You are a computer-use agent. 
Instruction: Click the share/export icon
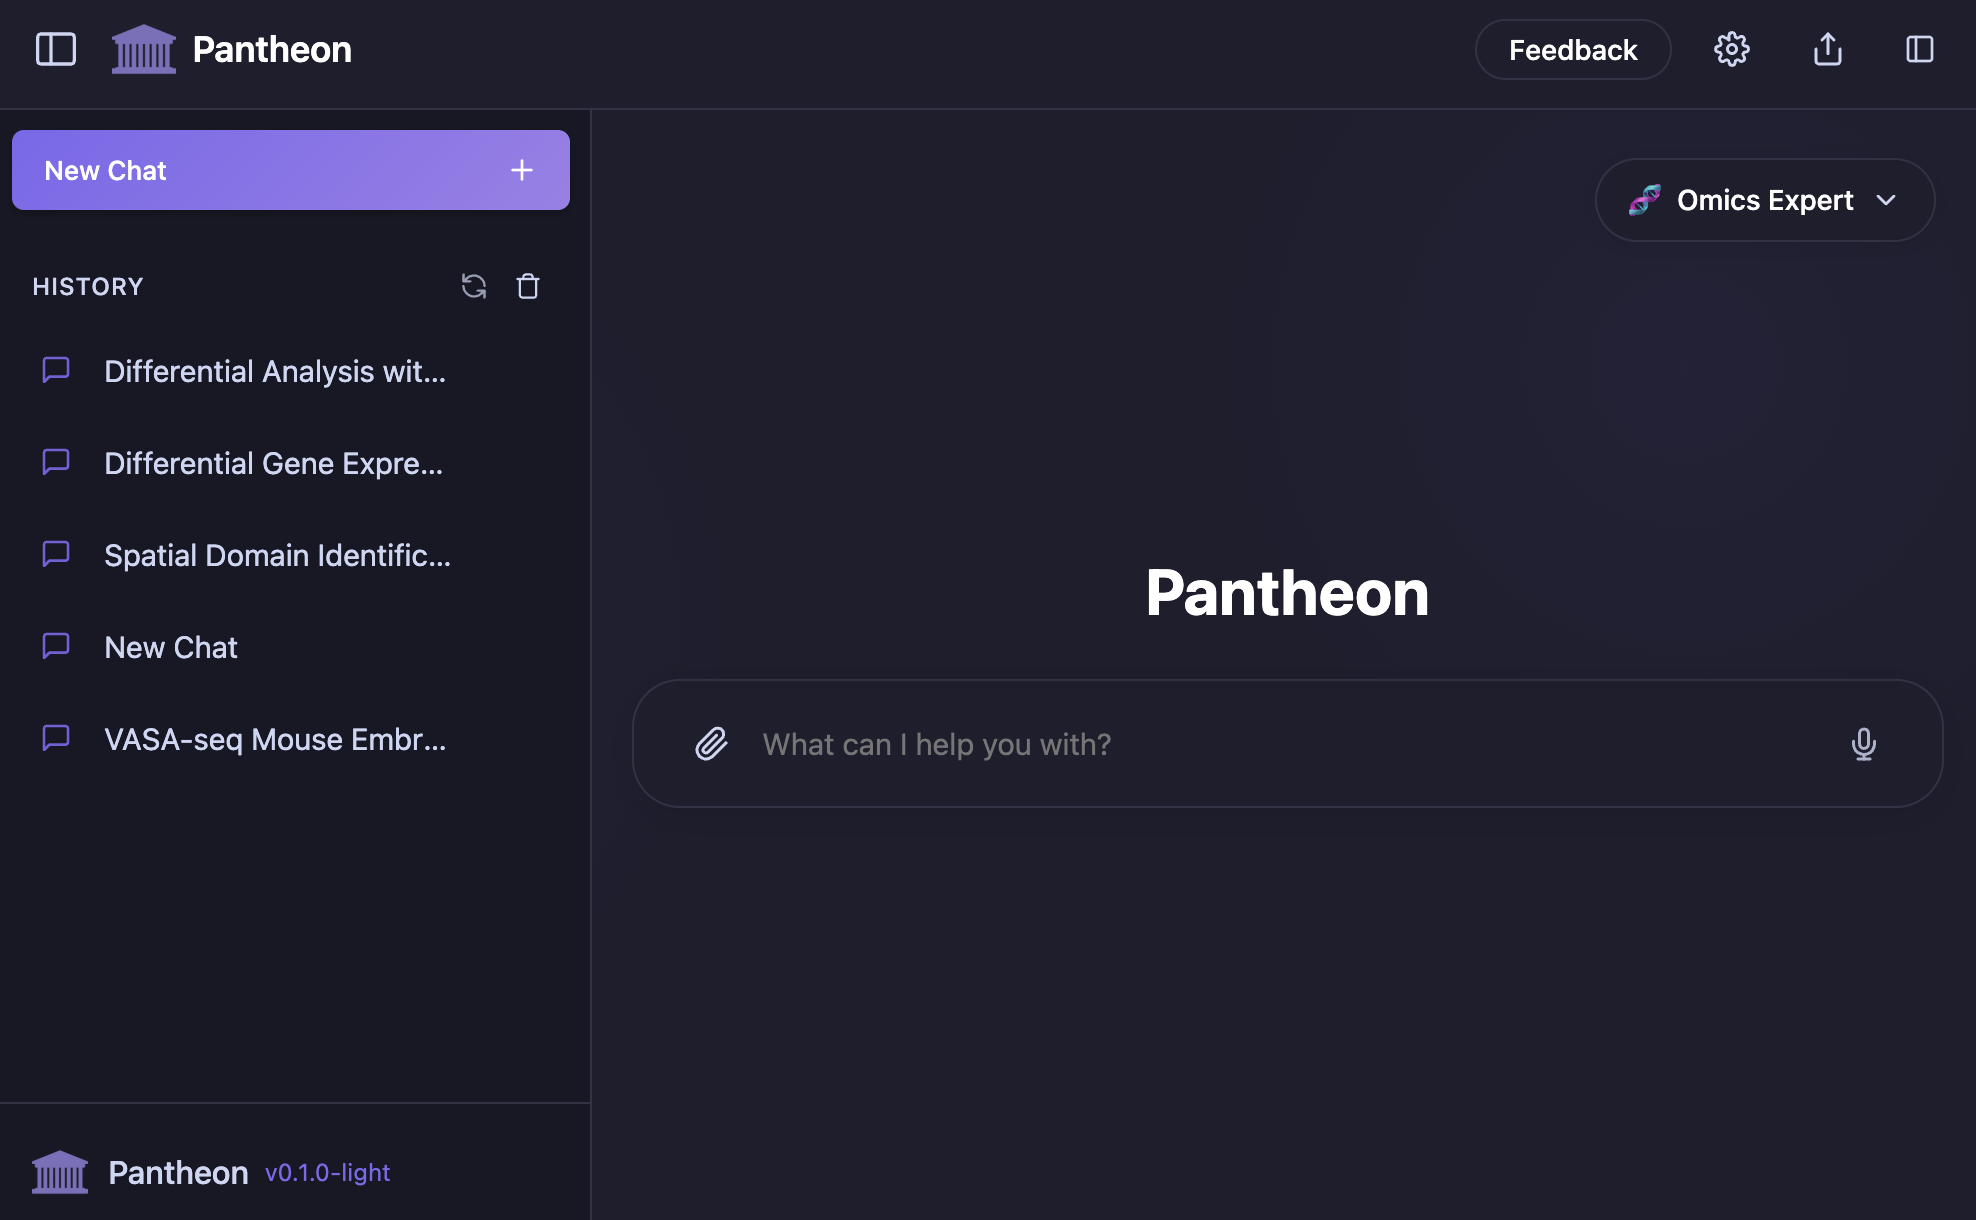(1827, 49)
